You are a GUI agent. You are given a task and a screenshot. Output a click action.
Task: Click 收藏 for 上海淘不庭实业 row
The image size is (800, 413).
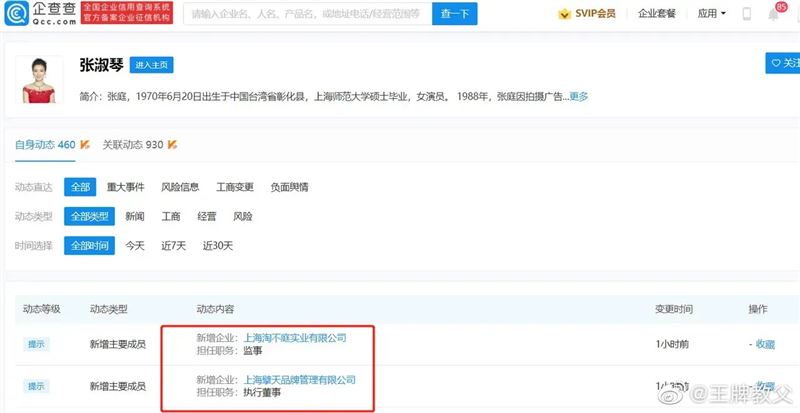pyautogui.click(x=765, y=345)
